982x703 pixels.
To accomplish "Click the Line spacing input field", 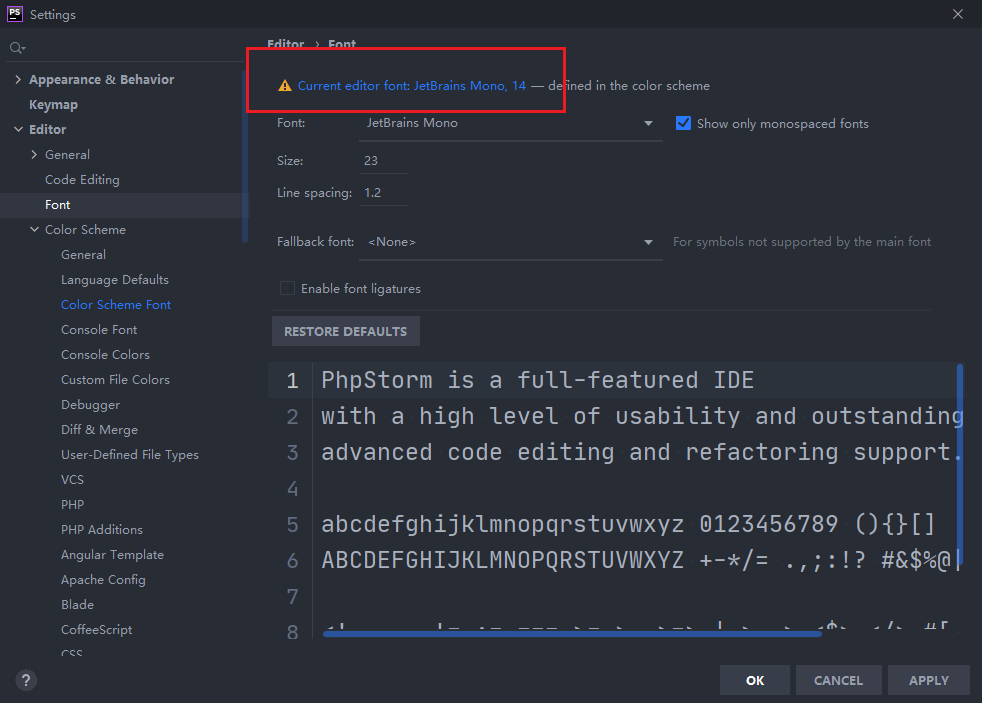I will pyautogui.click(x=384, y=193).
